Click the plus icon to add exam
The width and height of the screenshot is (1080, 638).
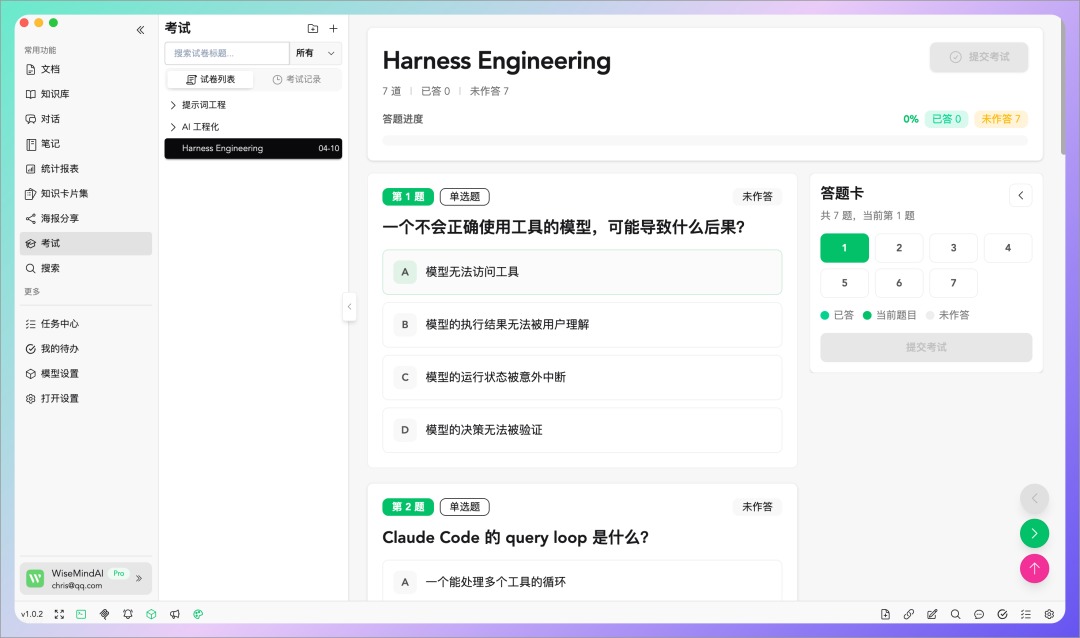(x=333, y=28)
